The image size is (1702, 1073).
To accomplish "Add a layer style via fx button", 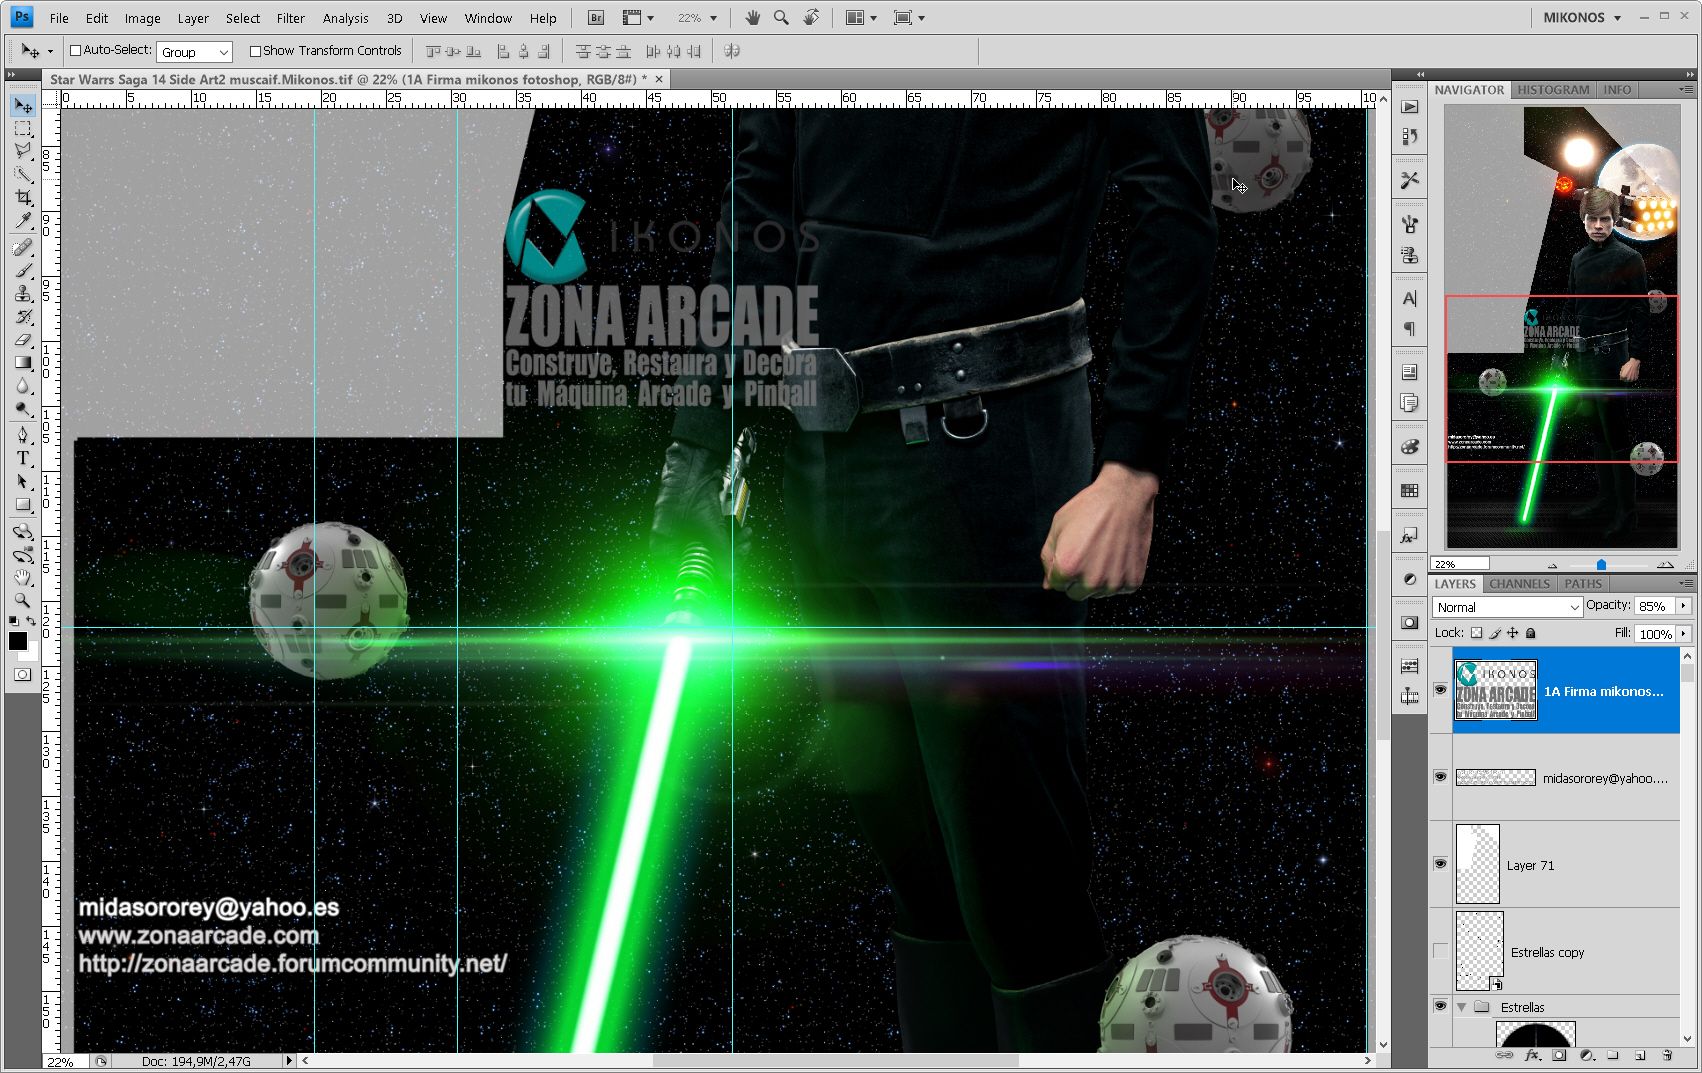I will pos(1532,1055).
